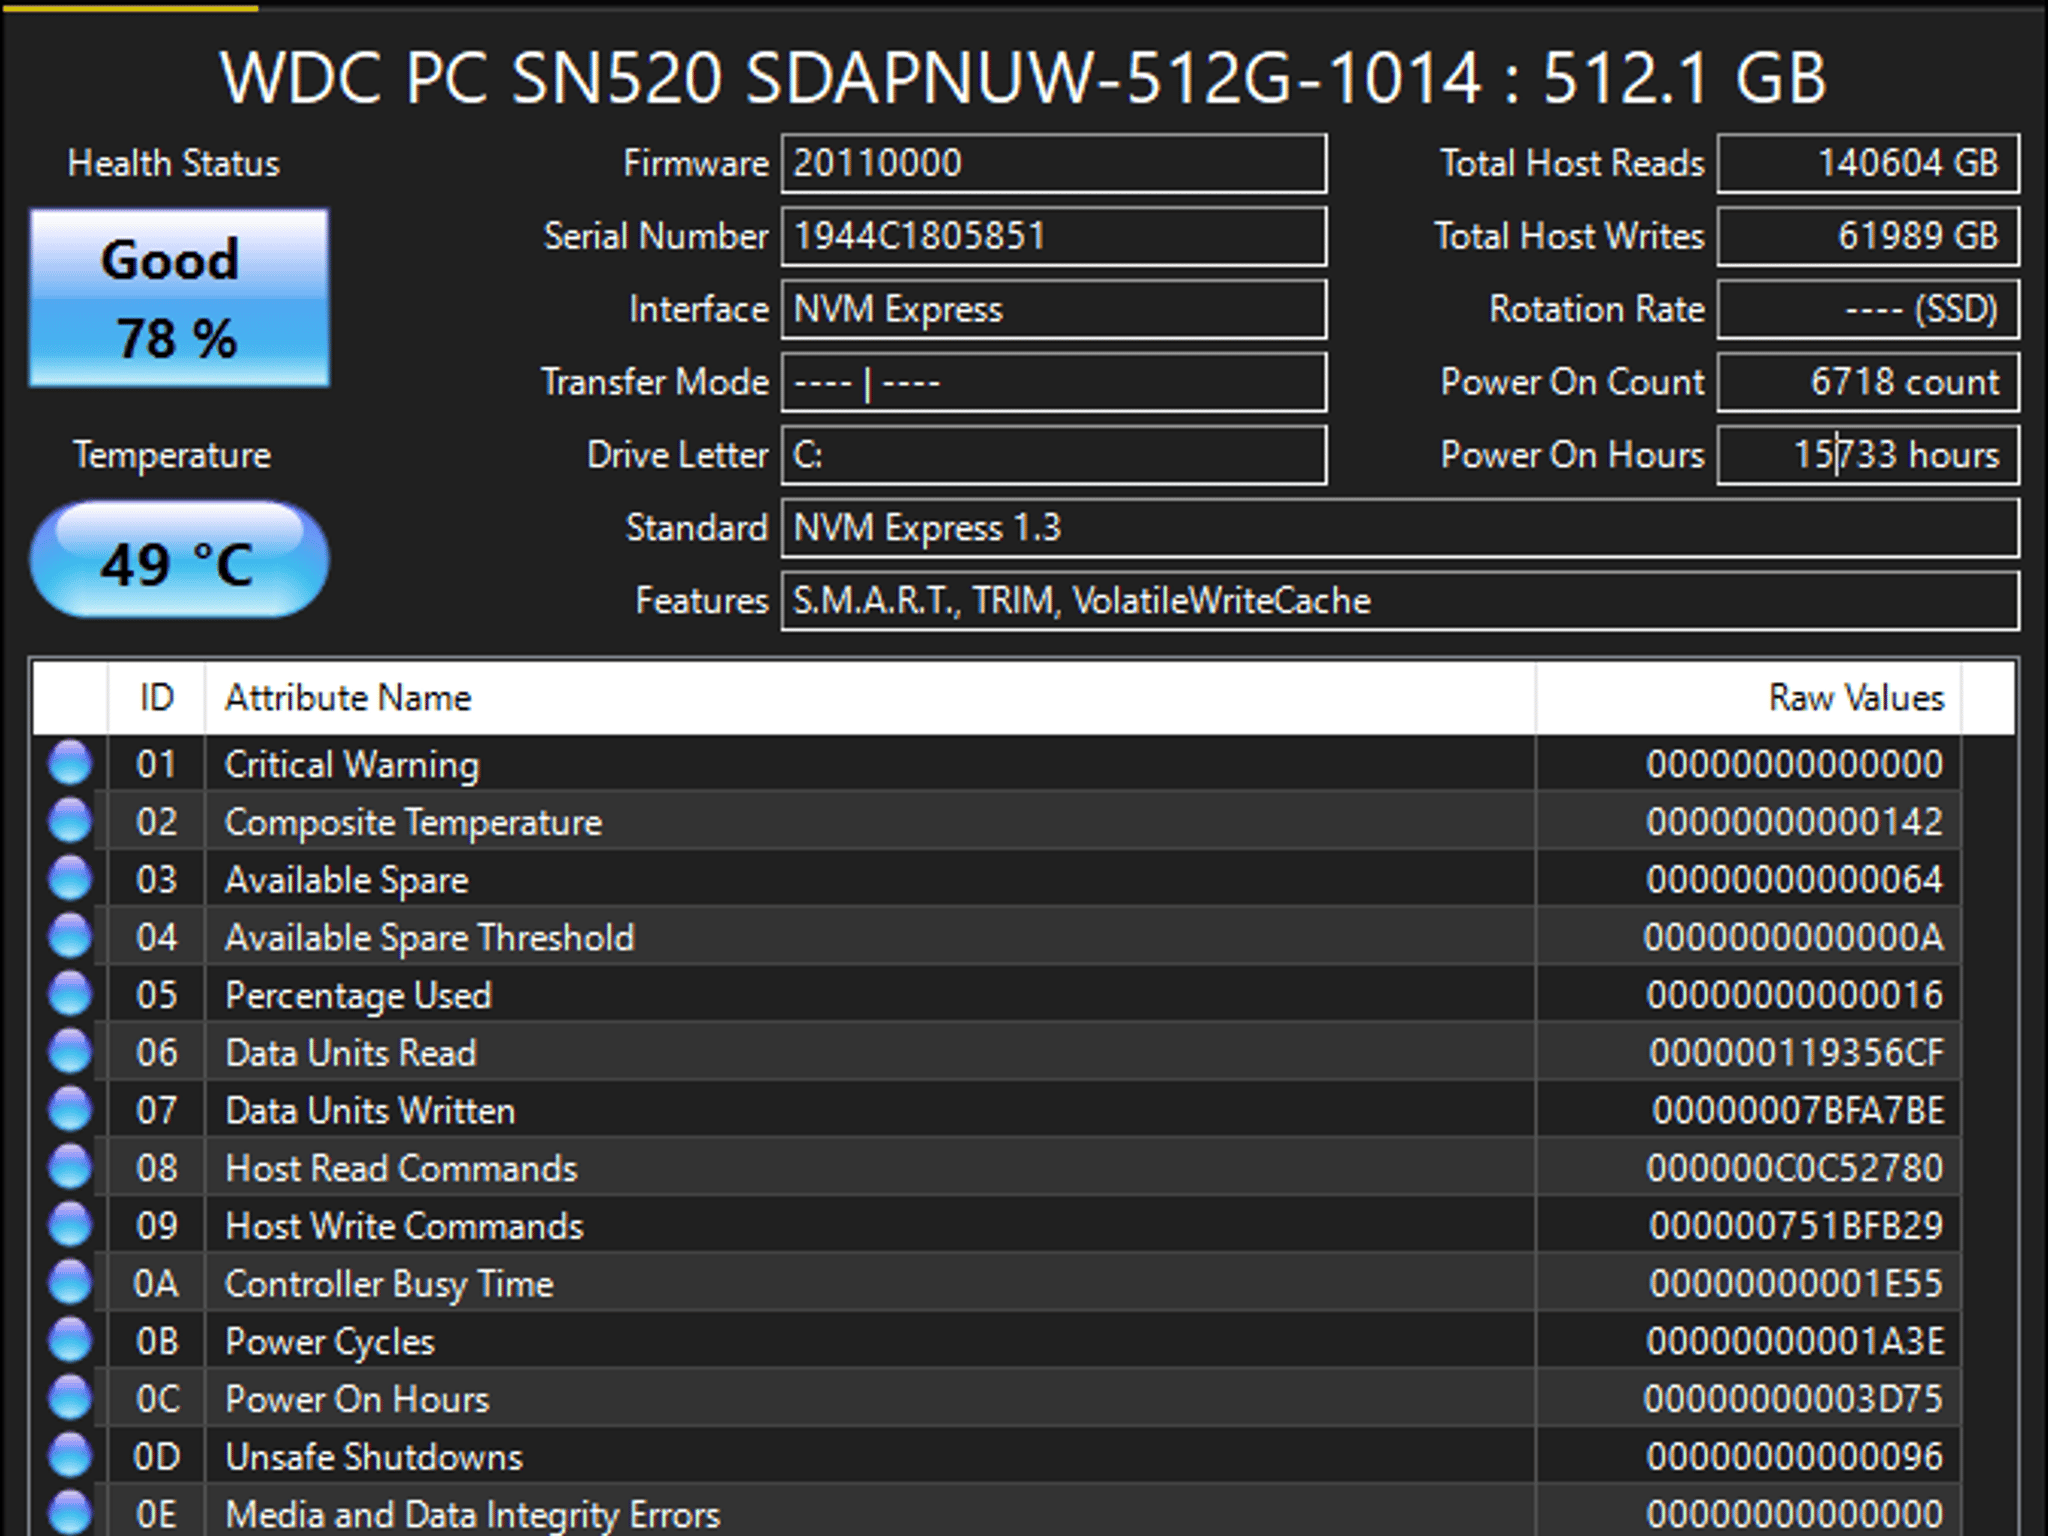The width and height of the screenshot is (2048, 1536).
Task: Click status orb for Data Units Read
Action: point(70,1053)
